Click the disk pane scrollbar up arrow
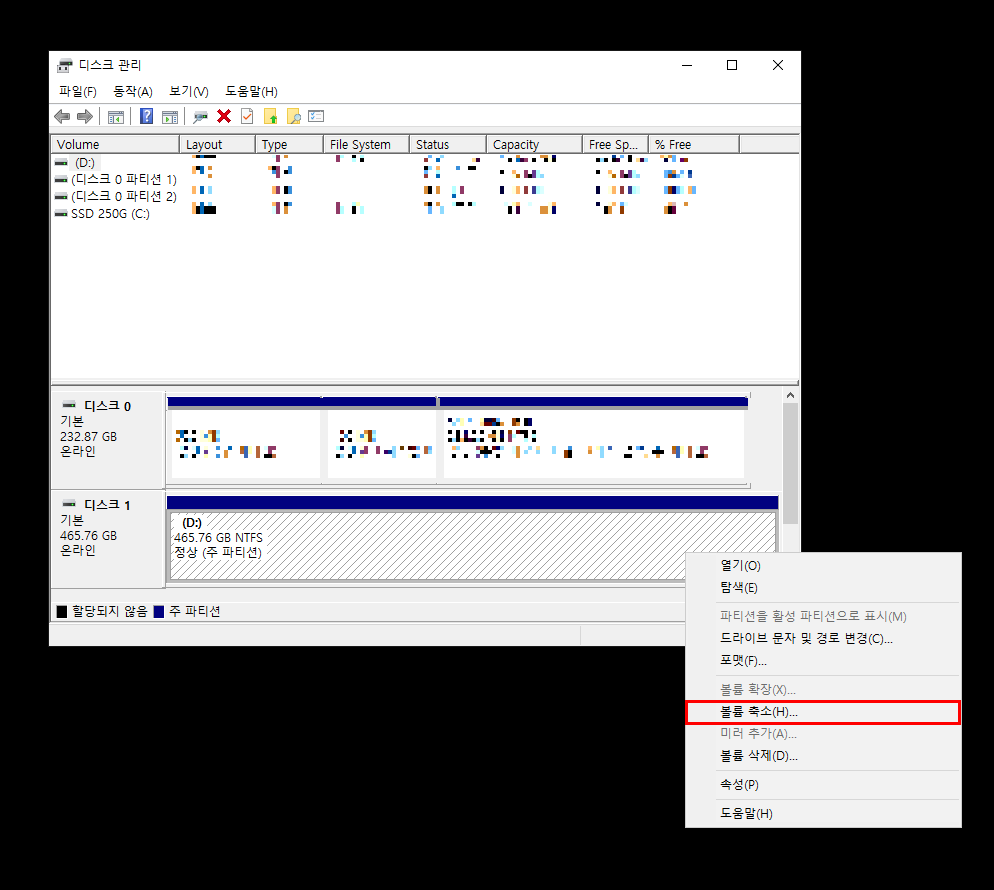This screenshot has height=890, width=994. 791,396
